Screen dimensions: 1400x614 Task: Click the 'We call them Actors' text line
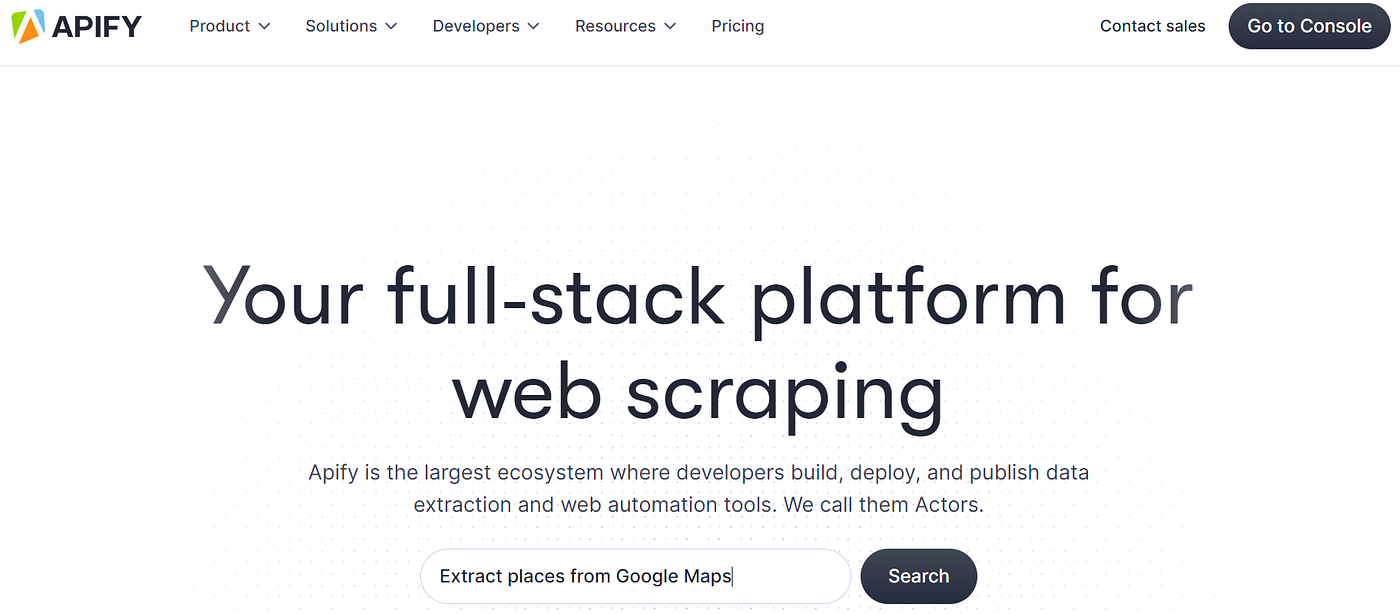(884, 505)
